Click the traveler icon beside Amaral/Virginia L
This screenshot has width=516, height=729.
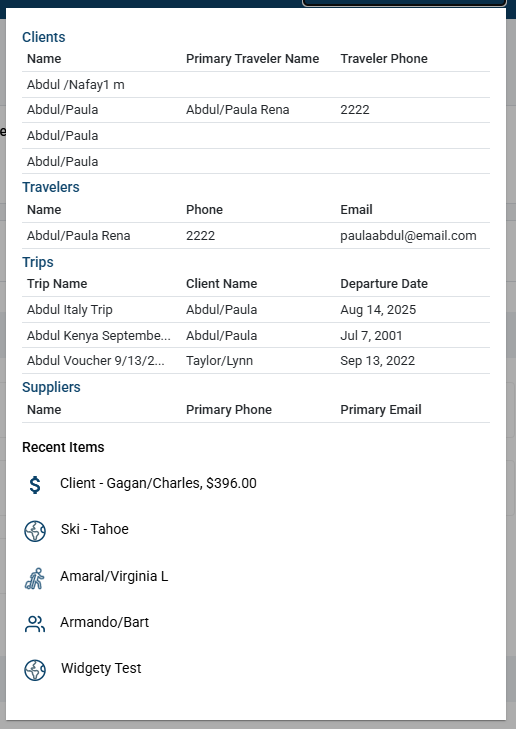click(34, 578)
